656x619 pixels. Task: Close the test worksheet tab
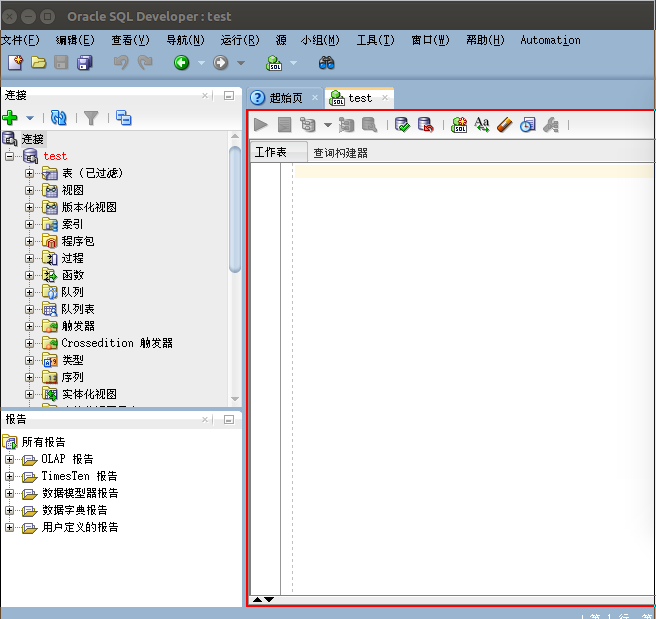(x=385, y=97)
